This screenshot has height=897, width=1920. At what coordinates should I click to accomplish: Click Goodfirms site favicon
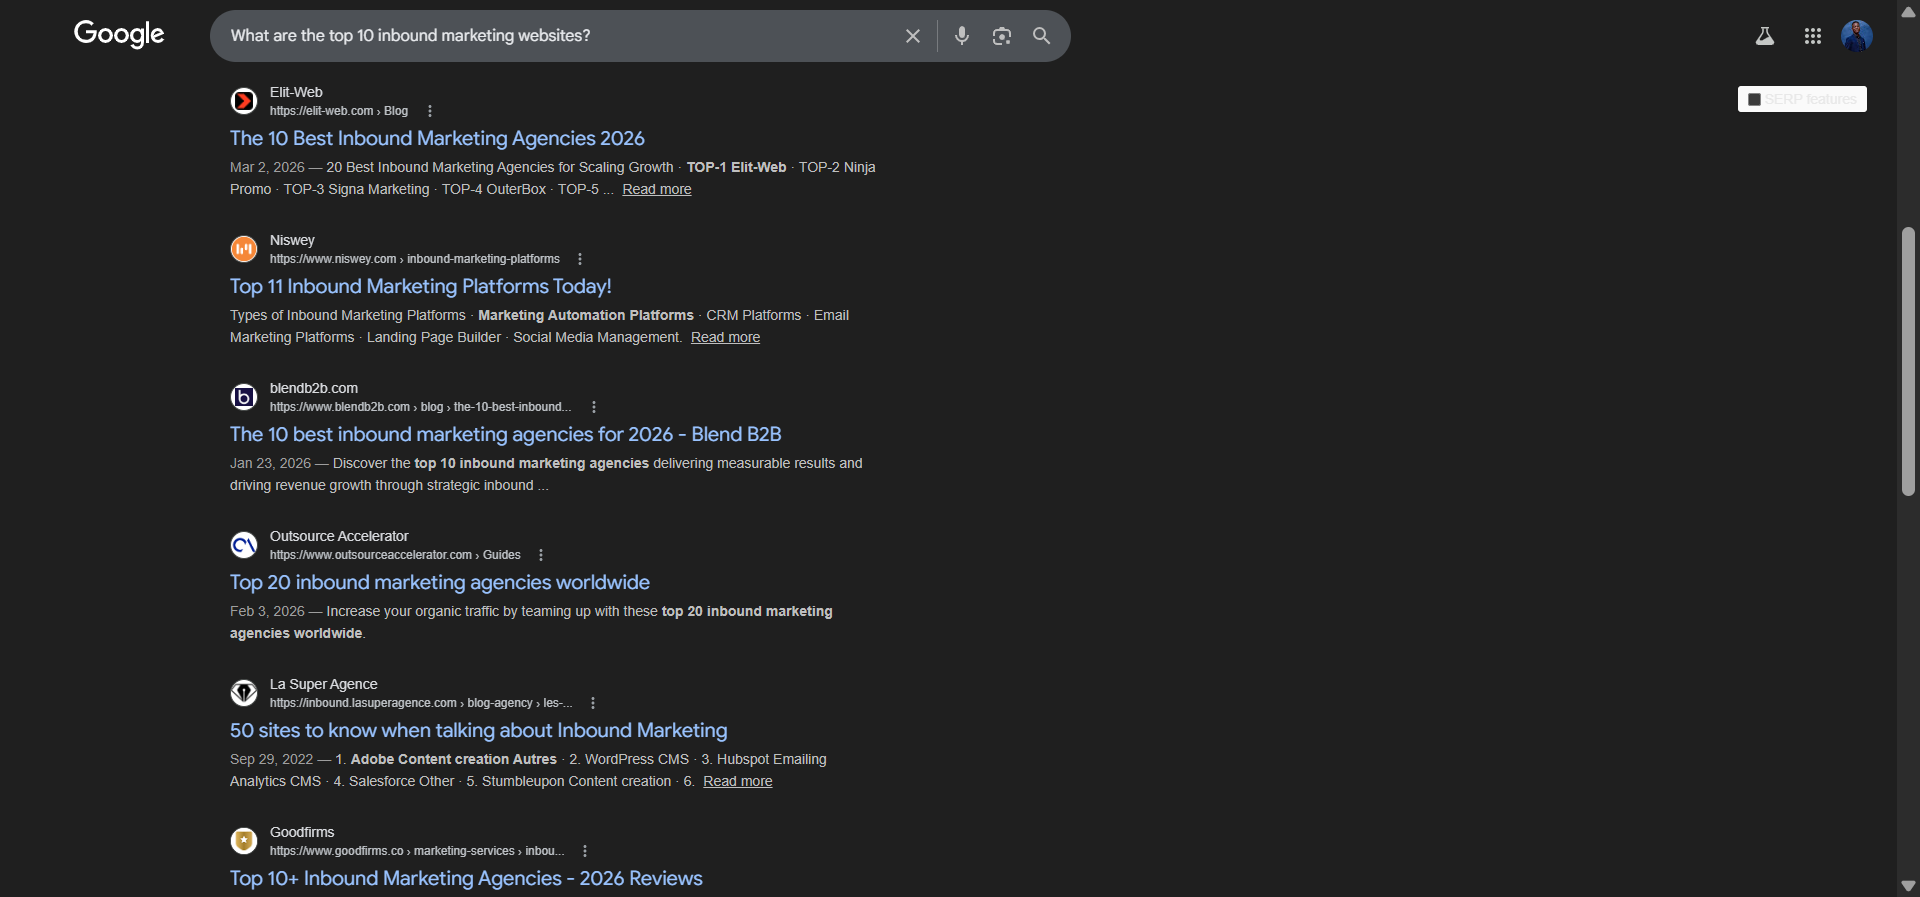click(244, 841)
